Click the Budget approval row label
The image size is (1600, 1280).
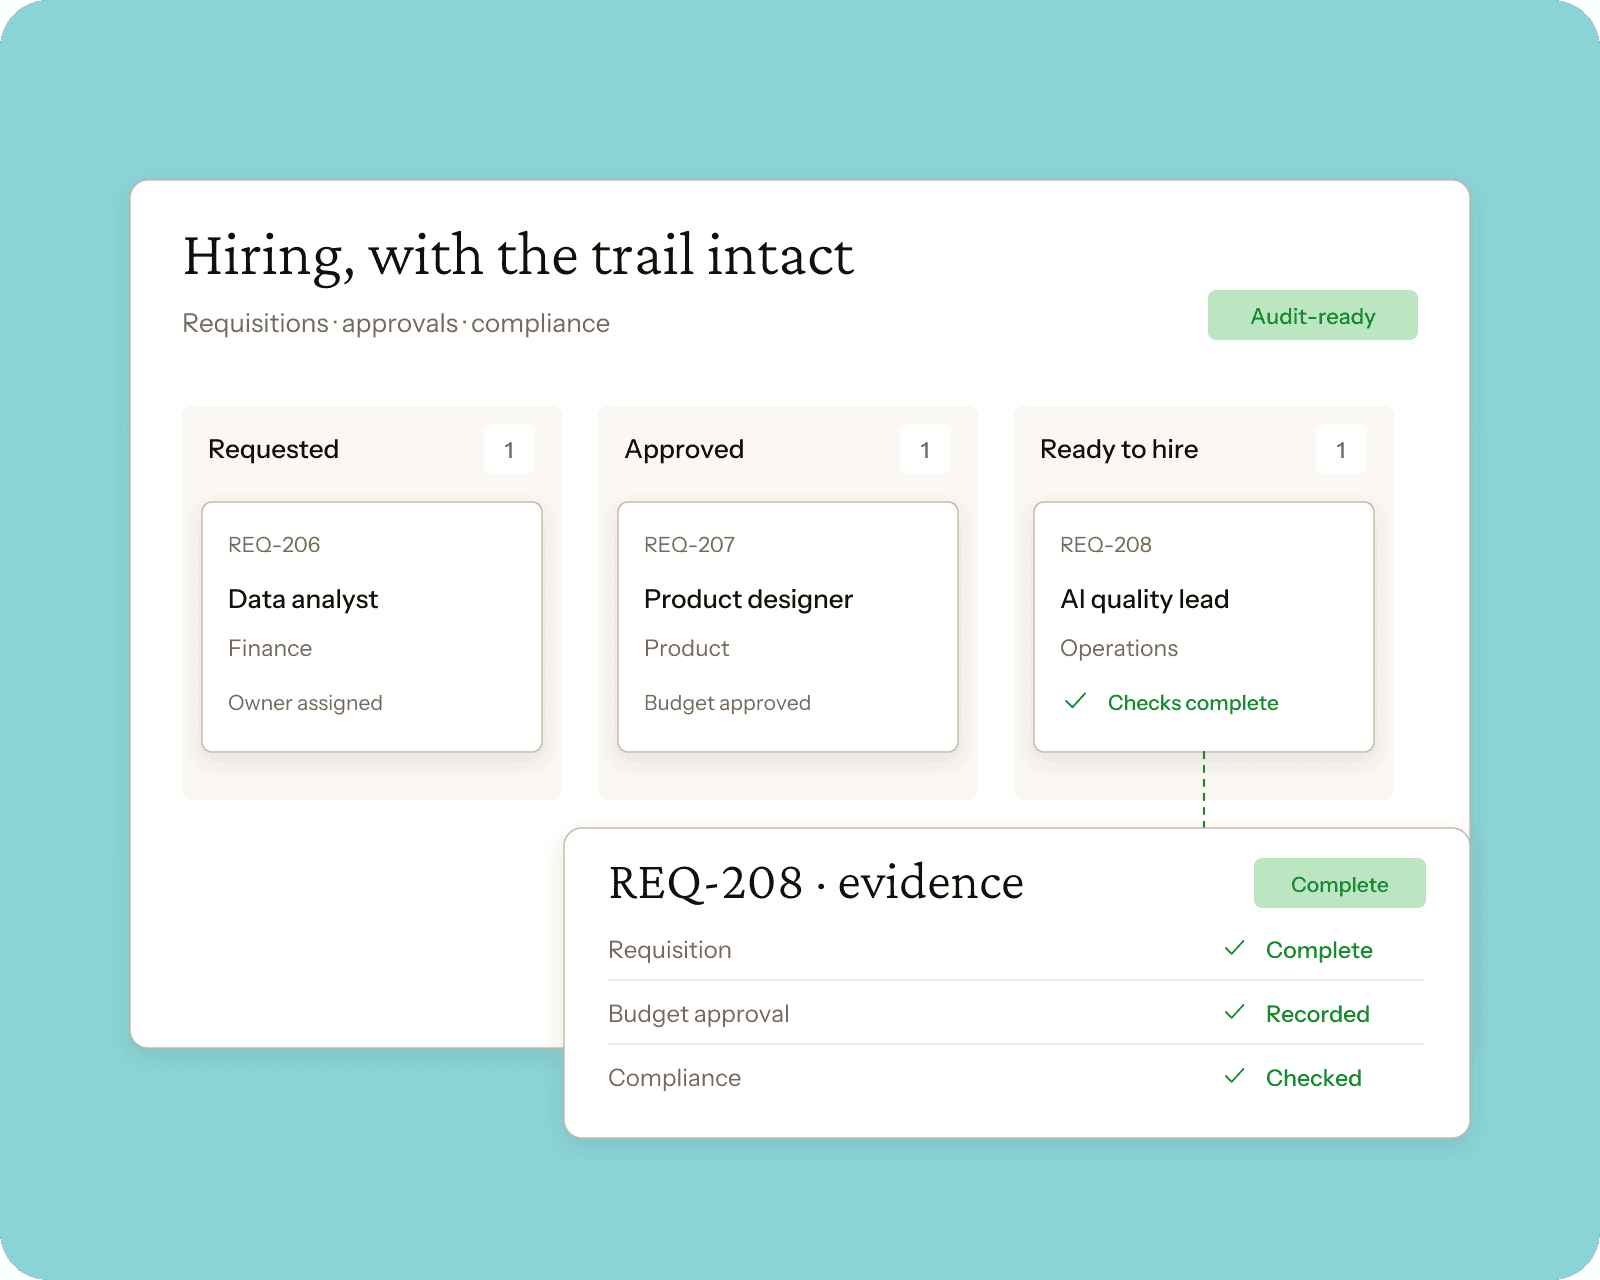699,1013
